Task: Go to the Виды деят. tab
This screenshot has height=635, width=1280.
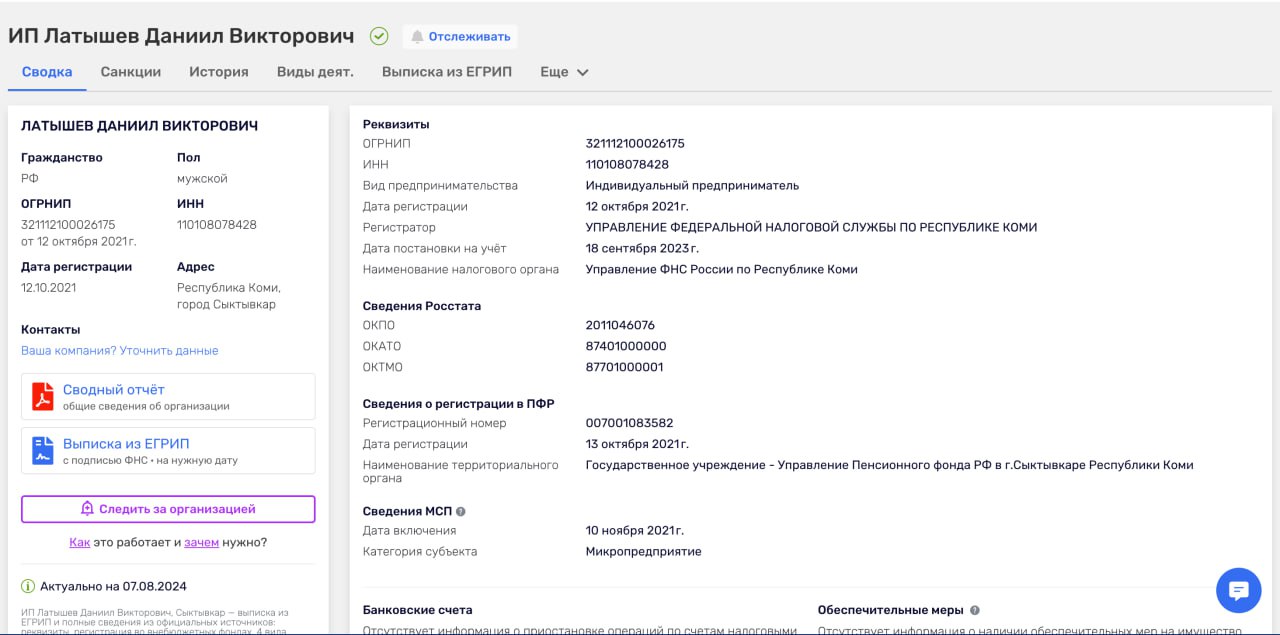Action: (315, 72)
